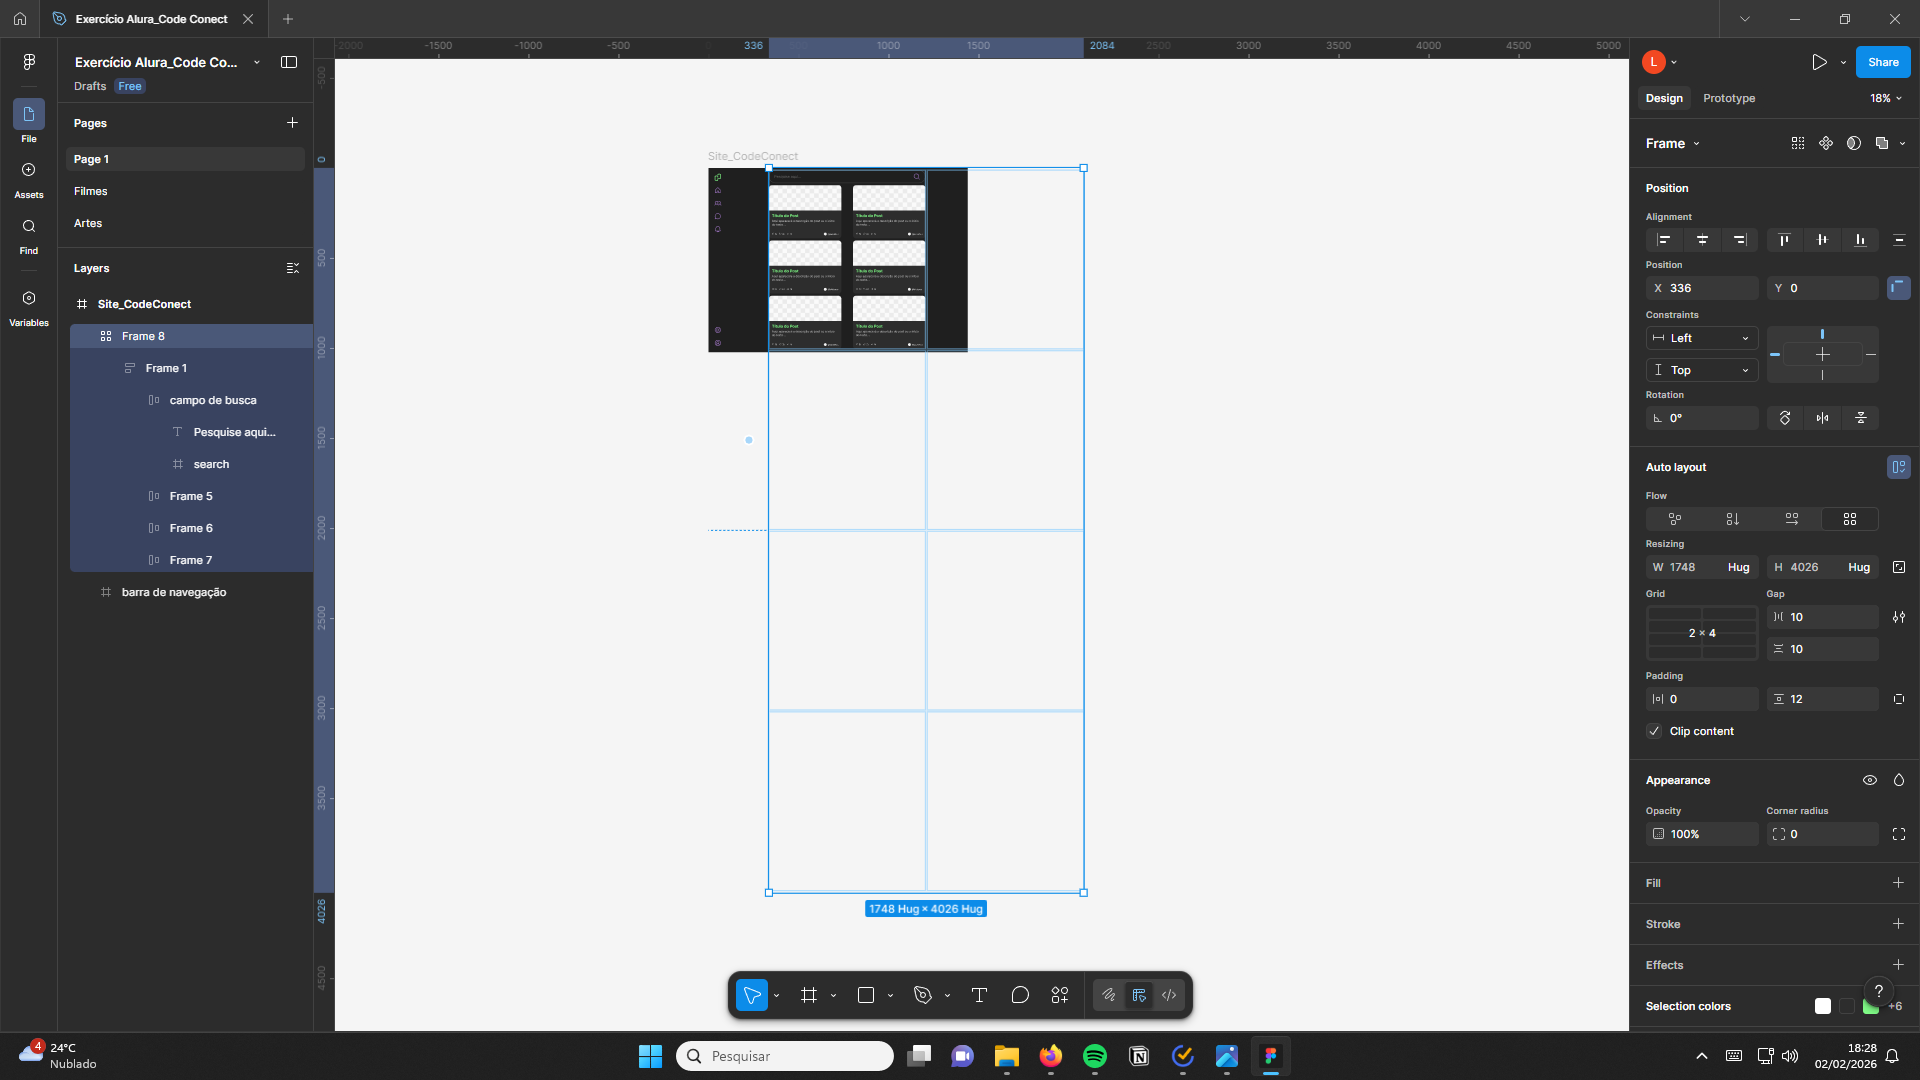This screenshot has height=1080, width=1920.
Task: Click the Present play icon
Action: tap(1819, 62)
